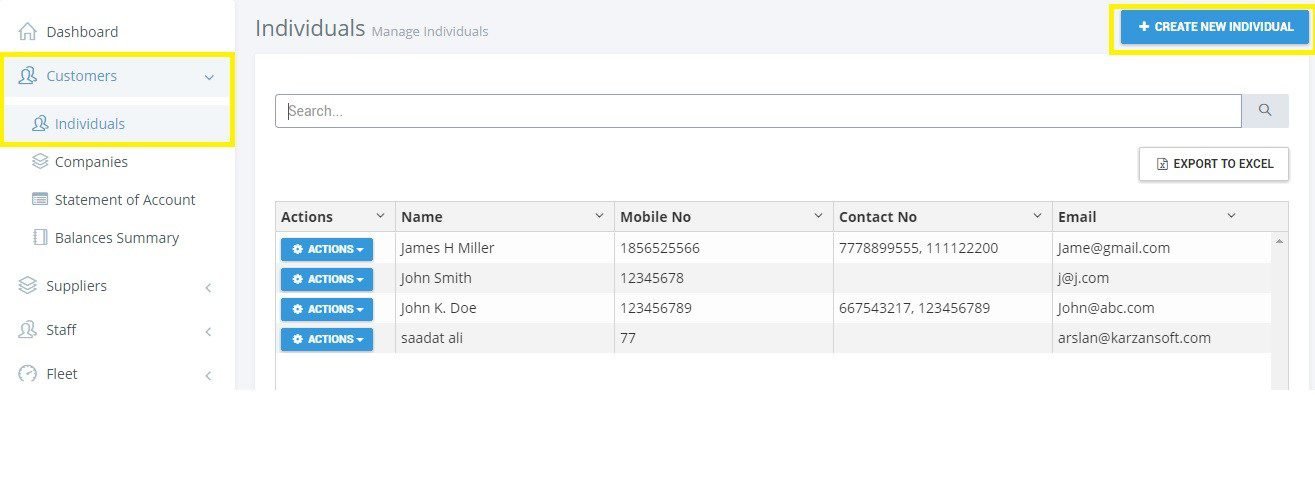Click the Dashboard home icon
Image resolution: width=1315 pixels, height=495 pixels.
28,32
